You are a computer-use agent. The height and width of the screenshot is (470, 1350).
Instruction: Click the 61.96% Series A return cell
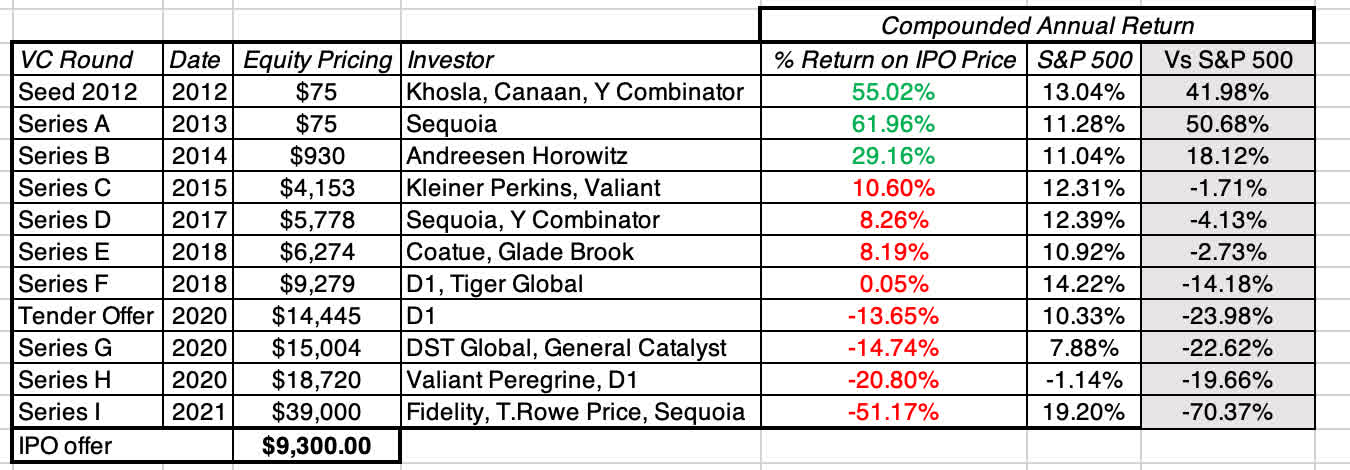pos(896,125)
